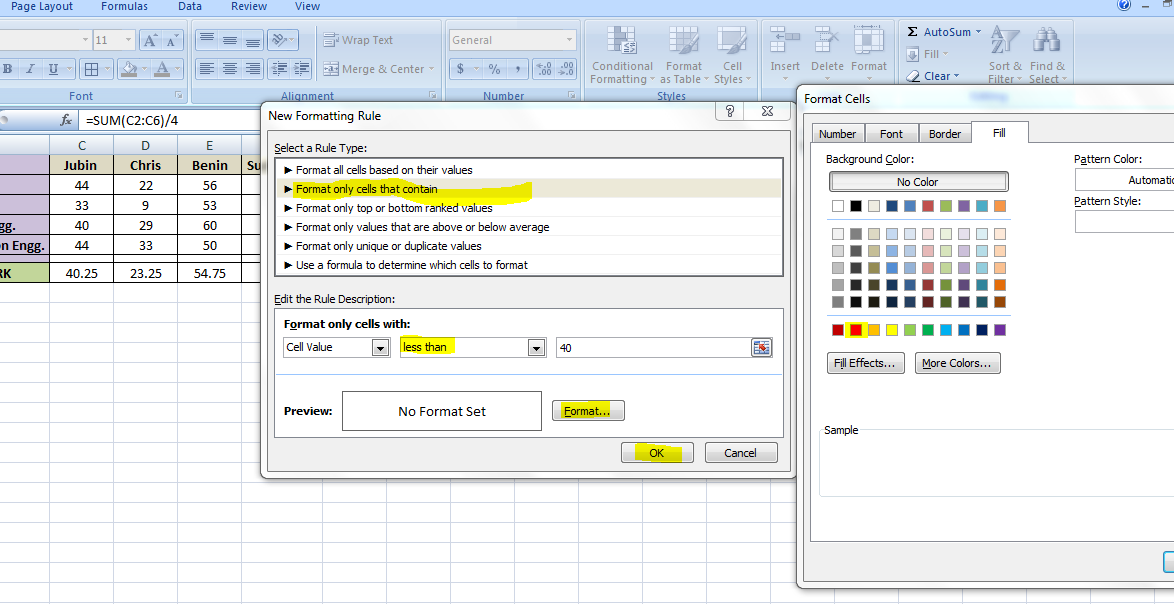Click the Font Color letter A icon
The height and width of the screenshot is (604, 1174).
point(162,70)
